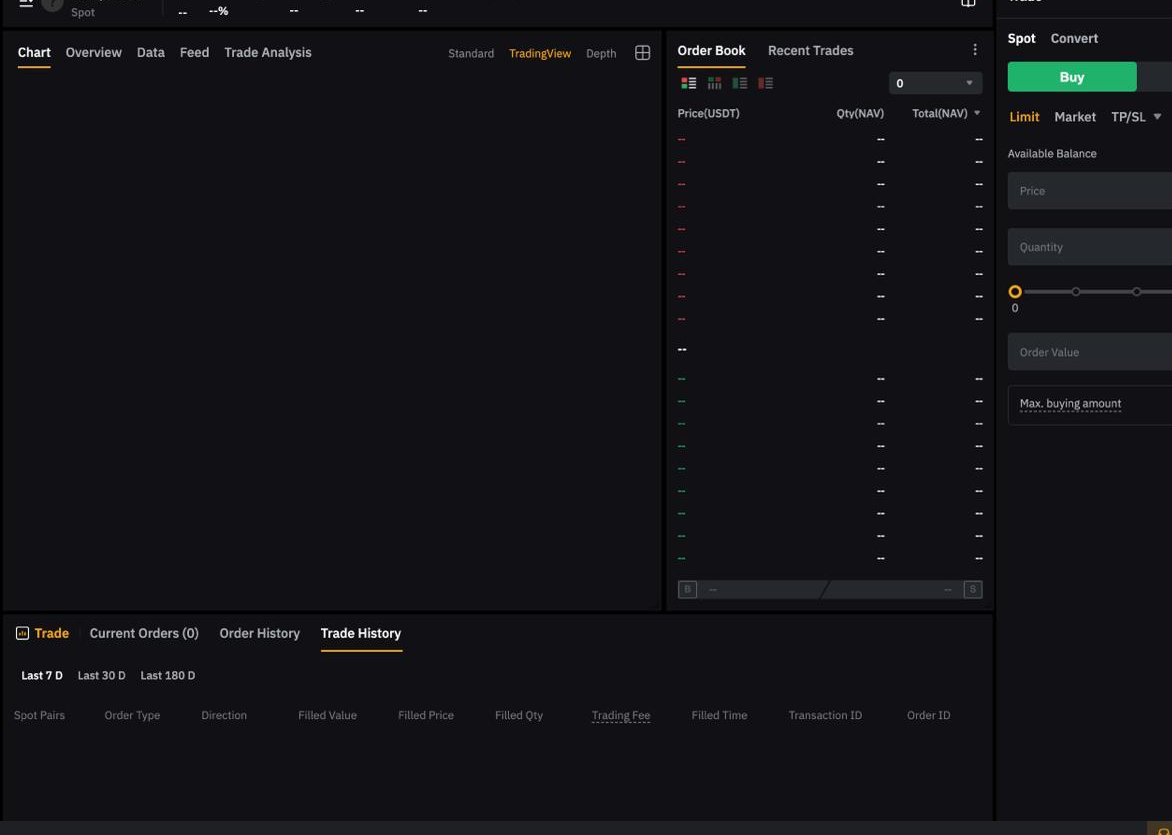Screen dimensions: 1172x835
Task: Open the order book depth grouping dropdown
Action: click(935, 83)
